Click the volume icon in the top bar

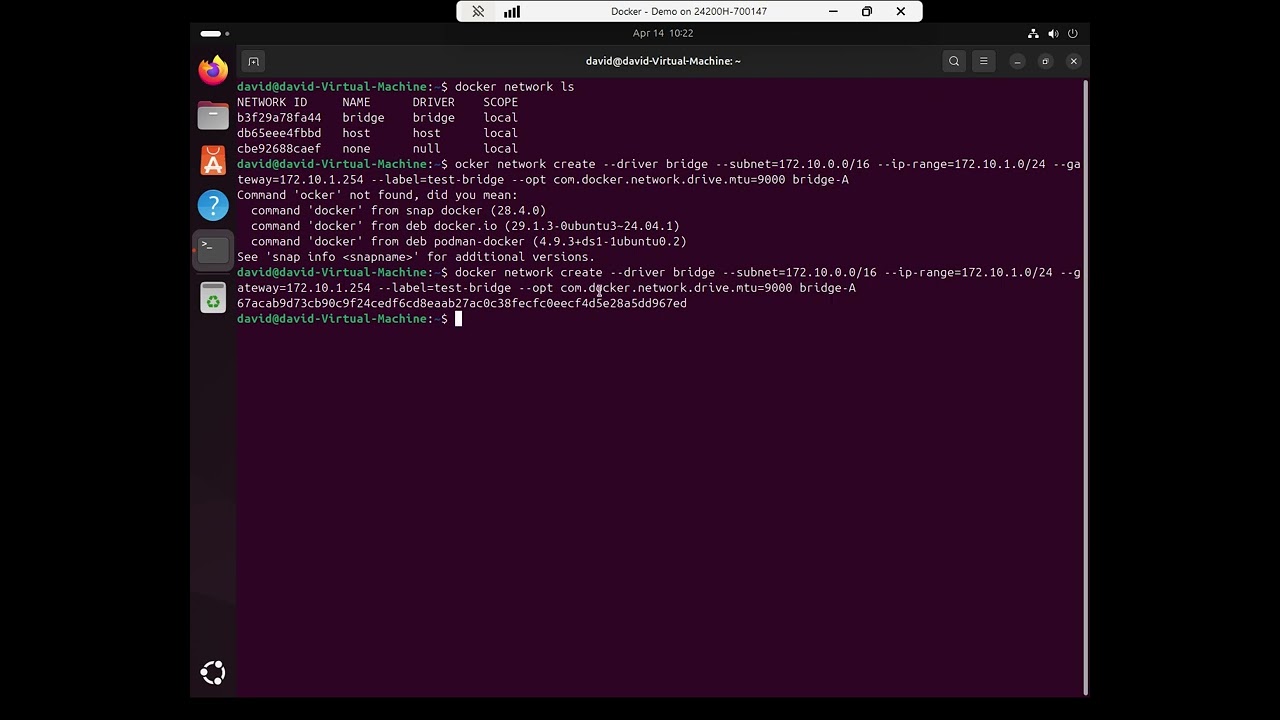[x=1053, y=33]
